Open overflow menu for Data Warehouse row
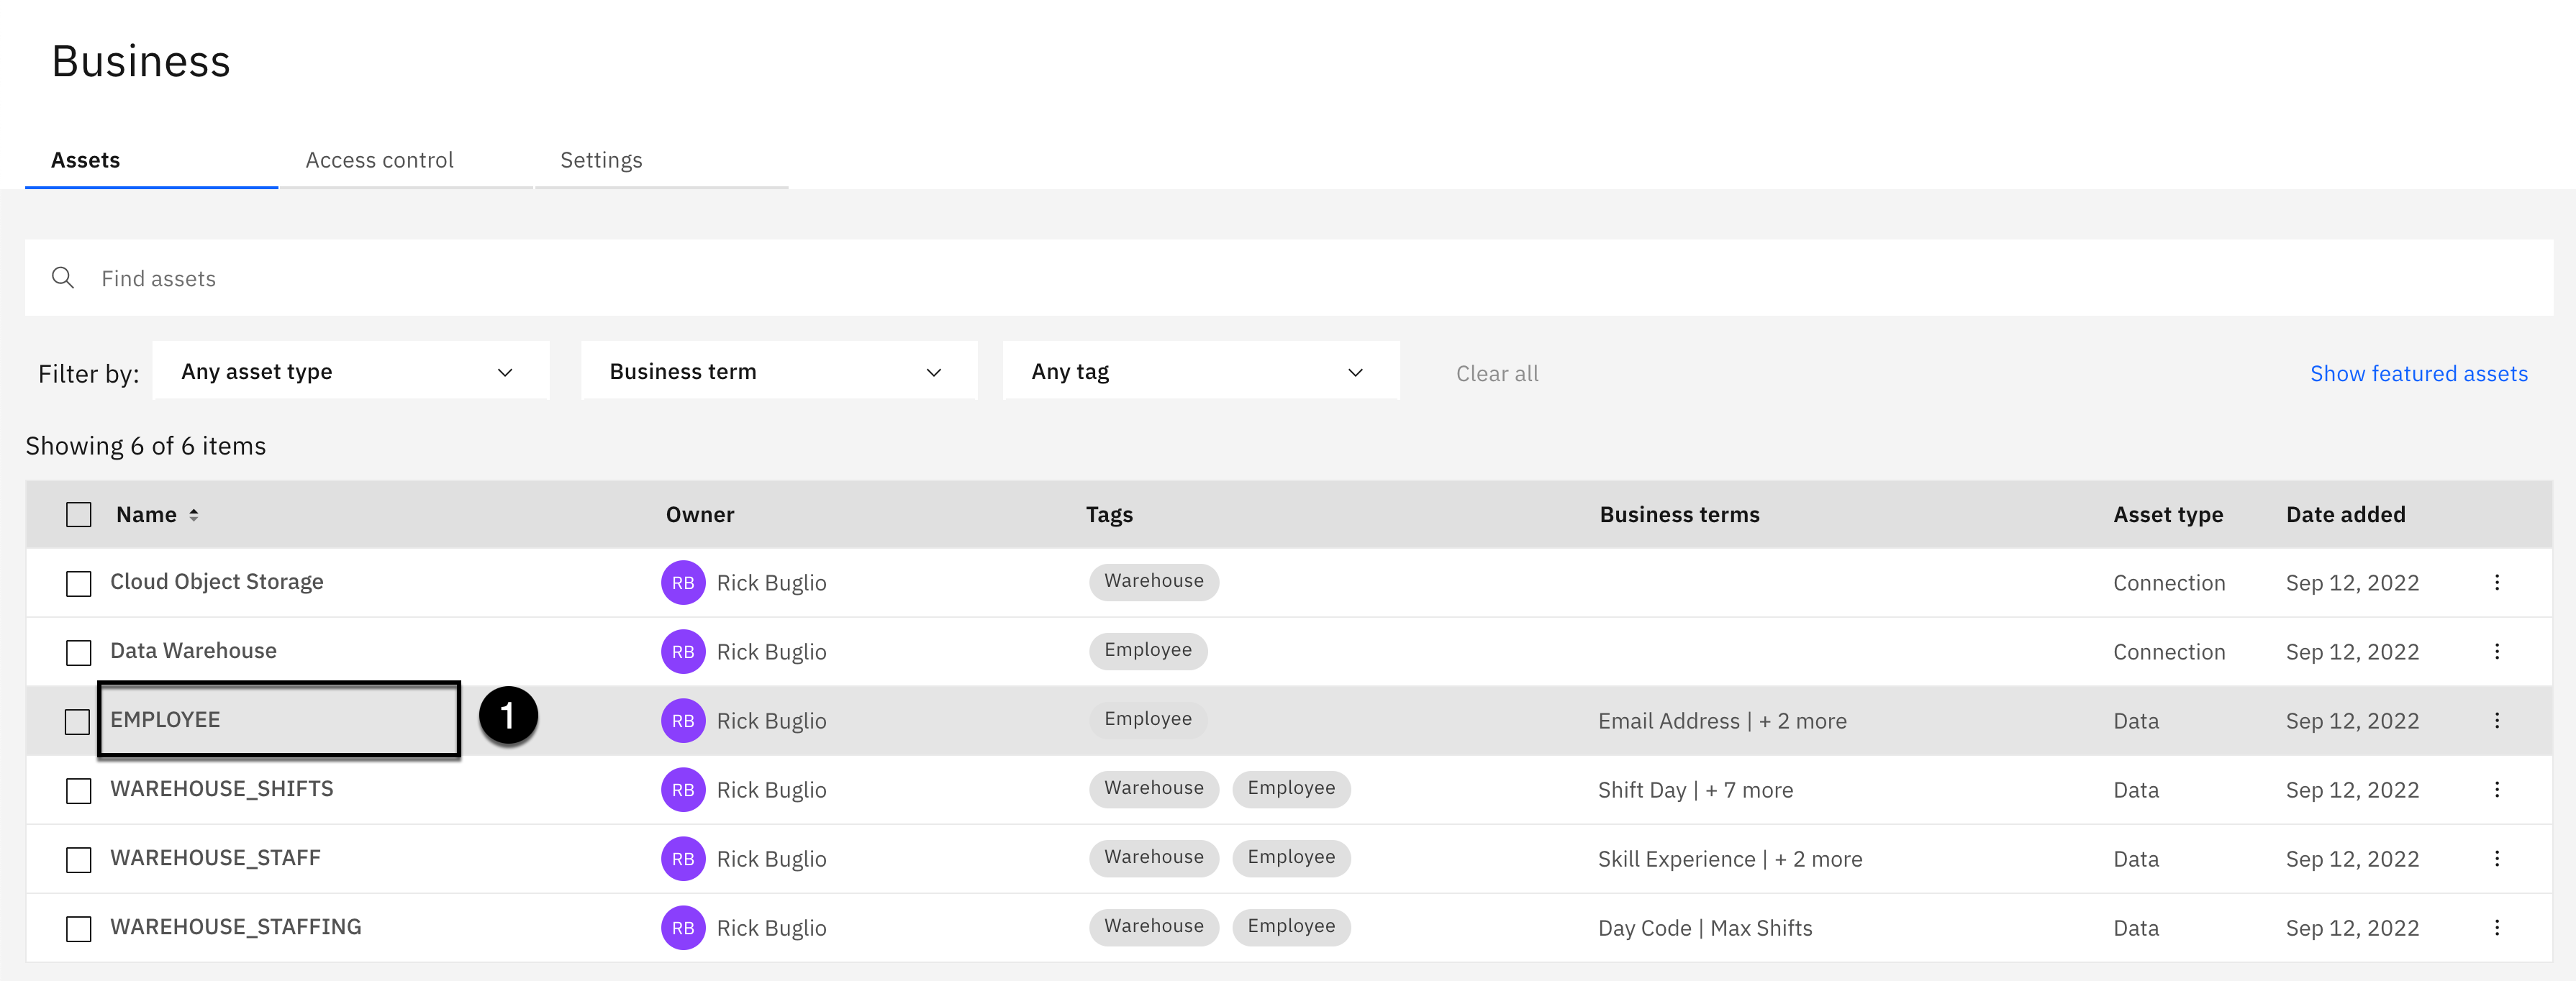 2496,651
